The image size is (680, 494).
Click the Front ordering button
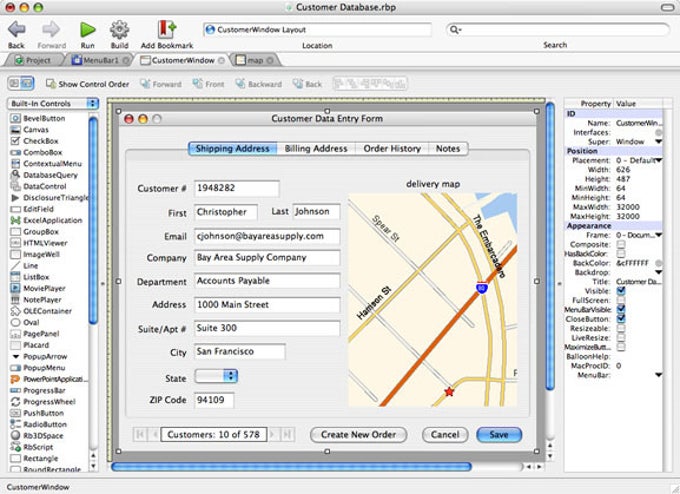pos(208,84)
